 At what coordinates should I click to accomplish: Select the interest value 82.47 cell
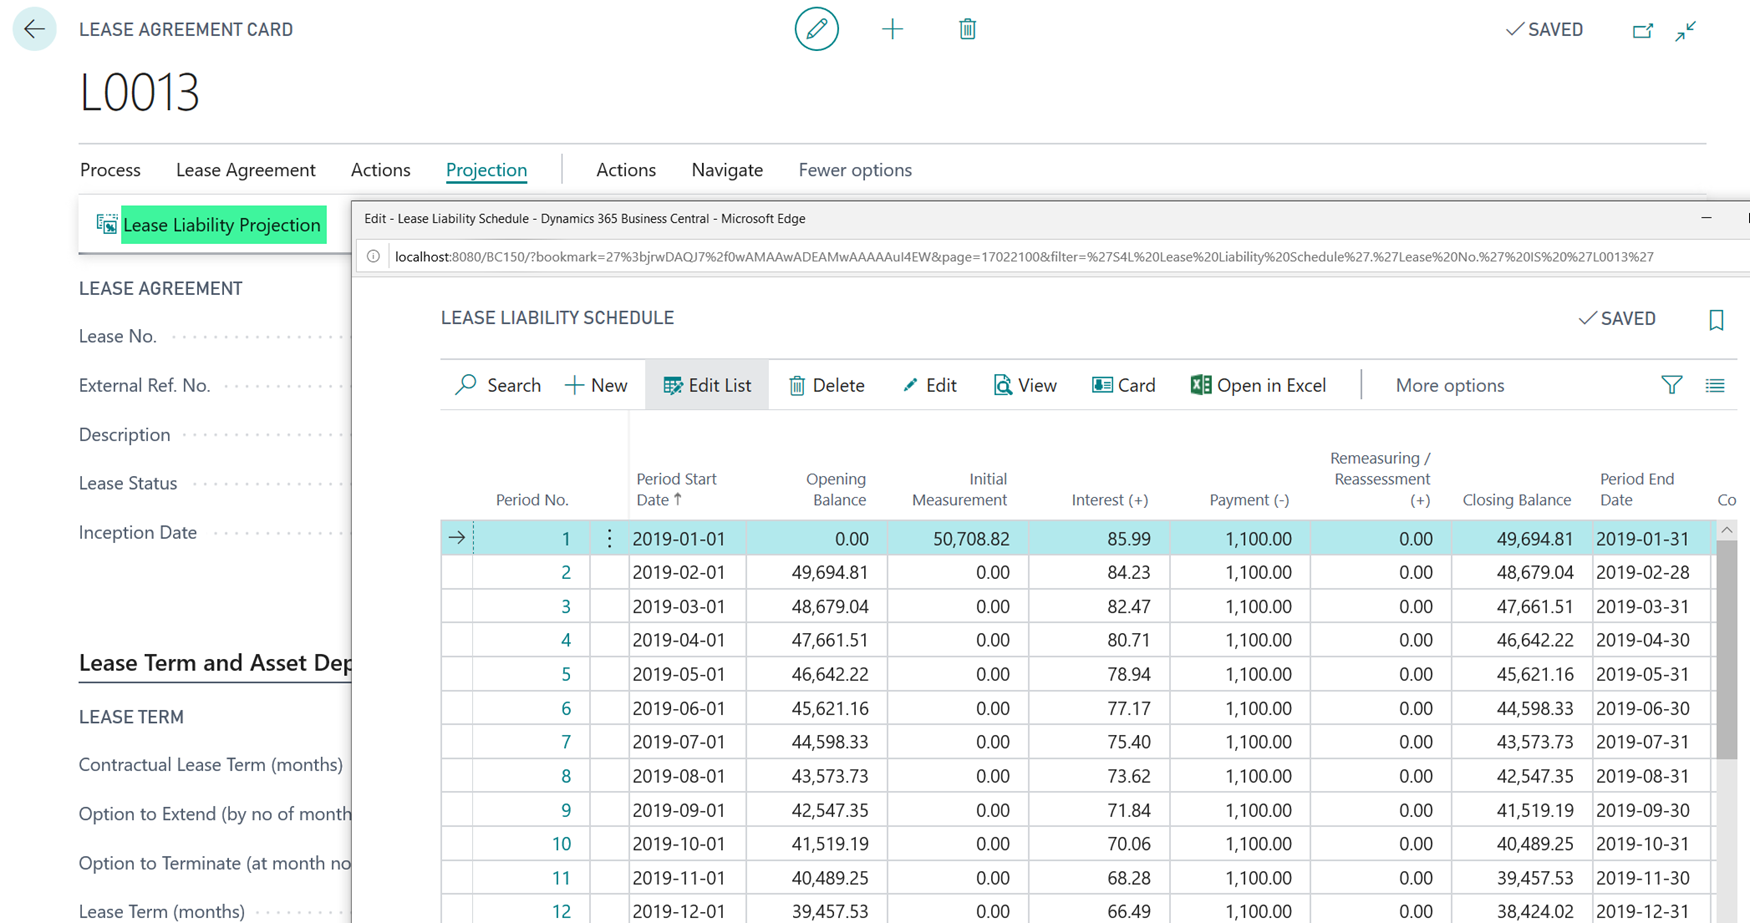pyautogui.click(x=1099, y=606)
